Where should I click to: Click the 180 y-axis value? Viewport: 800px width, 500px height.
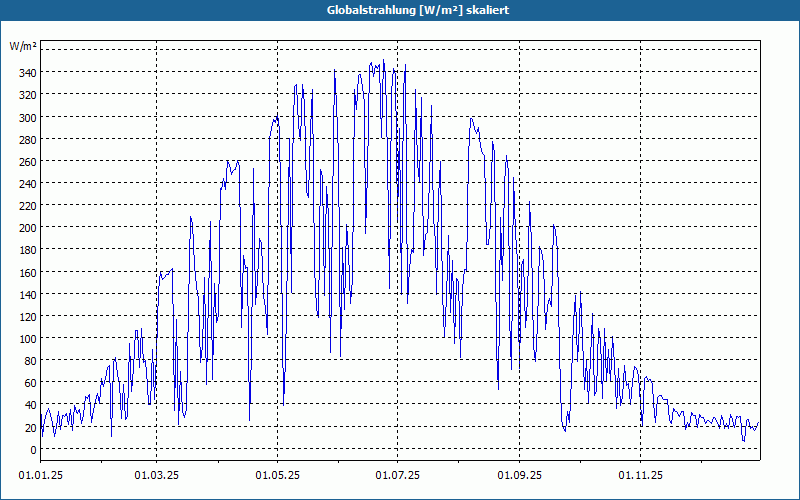pyautogui.click(x=28, y=251)
